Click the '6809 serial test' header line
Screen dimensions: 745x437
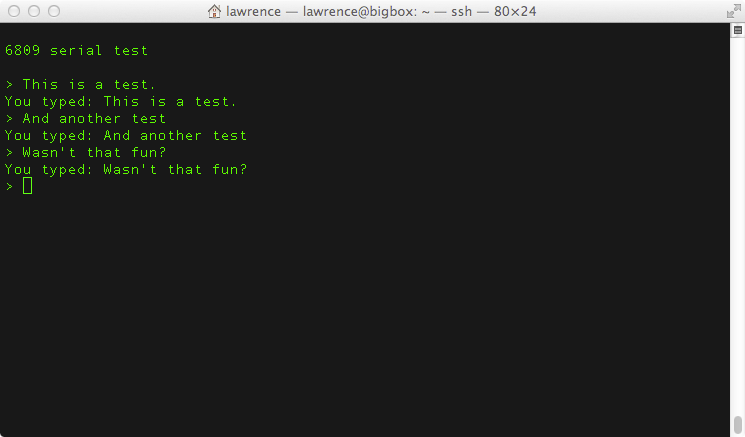click(x=76, y=50)
